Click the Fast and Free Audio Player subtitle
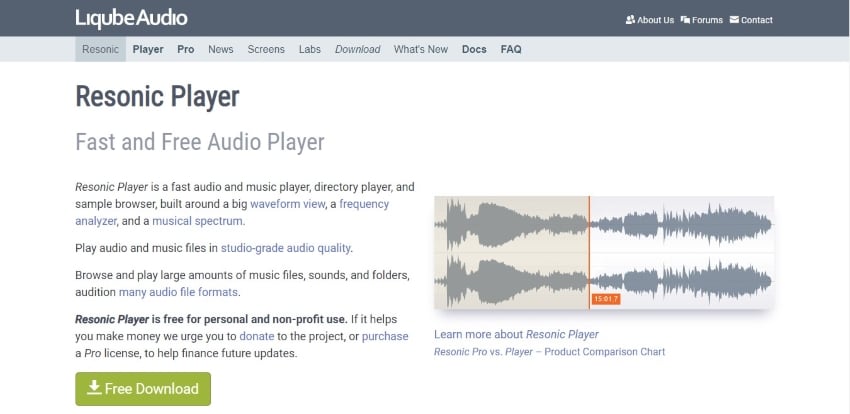The width and height of the screenshot is (850, 414). (200, 142)
